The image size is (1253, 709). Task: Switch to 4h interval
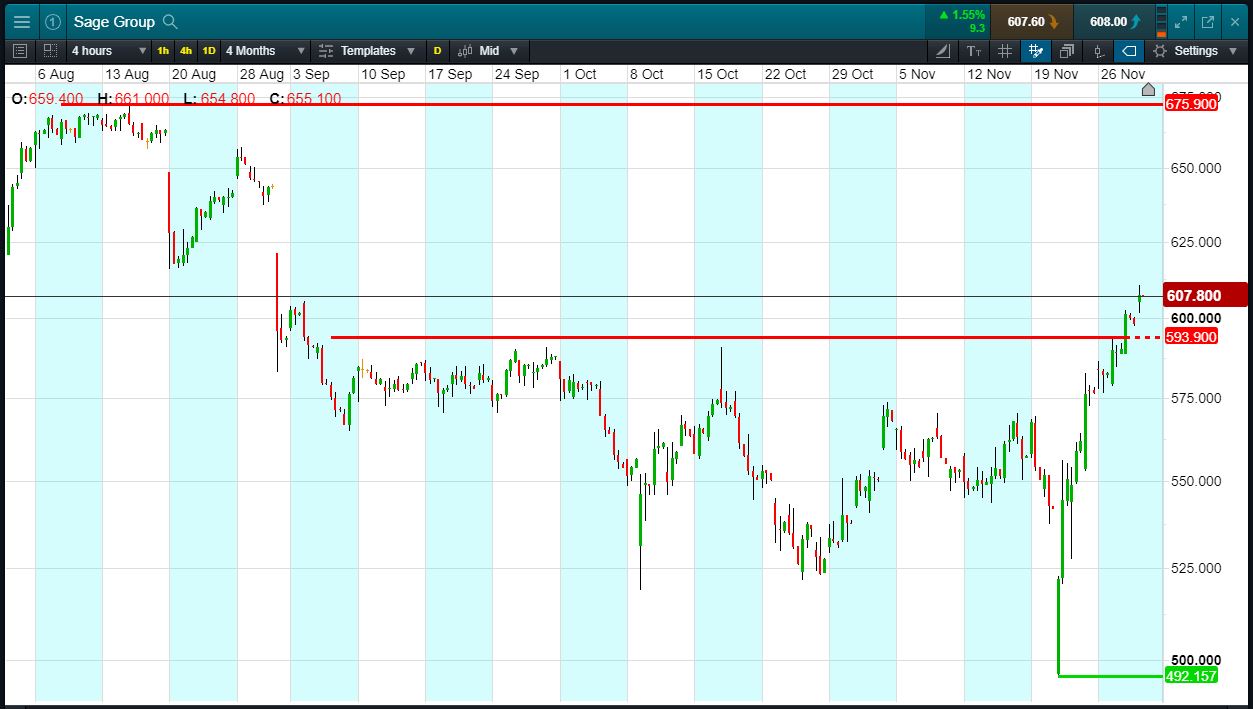(186, 50)
